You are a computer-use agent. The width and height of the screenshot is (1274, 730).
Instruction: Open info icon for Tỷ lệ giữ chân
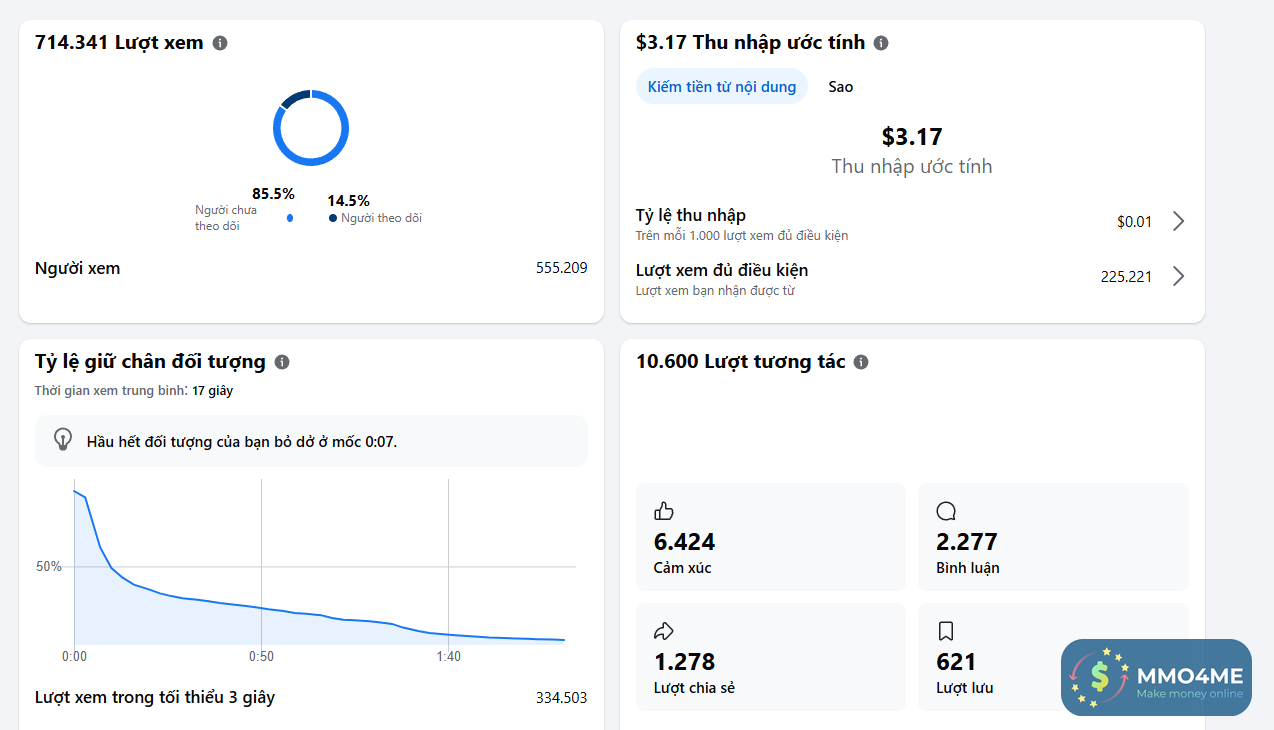[x=282, y=362]
